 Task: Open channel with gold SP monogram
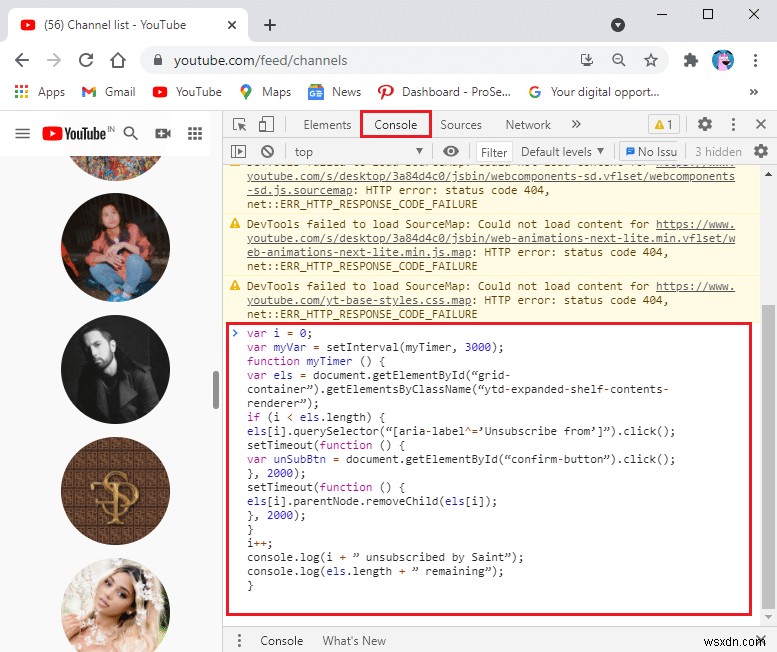[115, 490]
